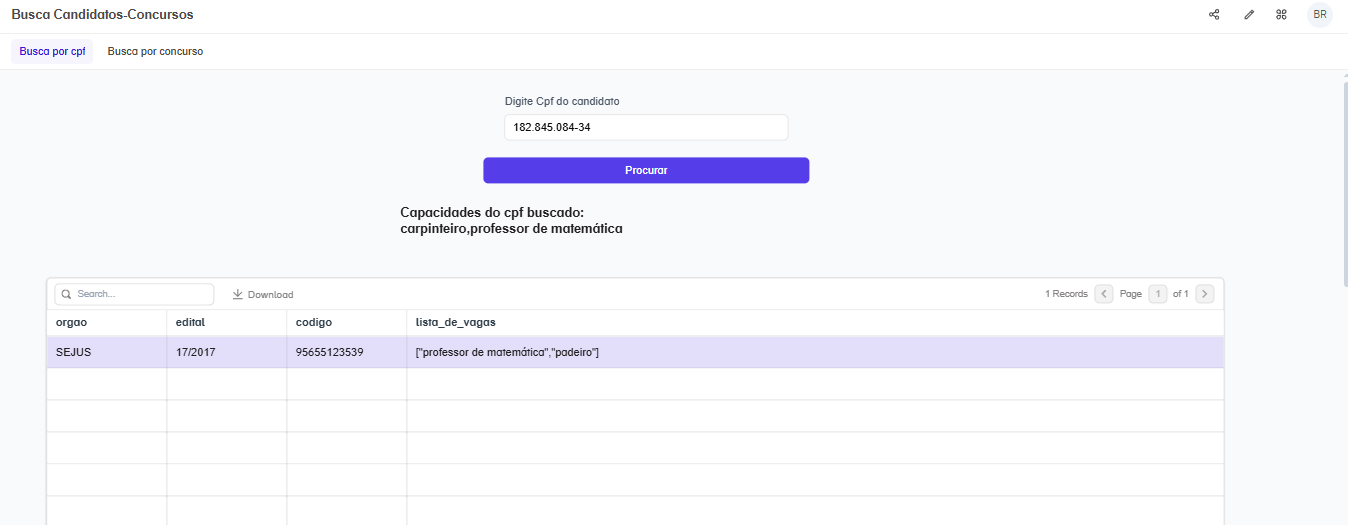1348x525 pixels.
Task: Click the apps grid icon
Action: [1281, 15]
